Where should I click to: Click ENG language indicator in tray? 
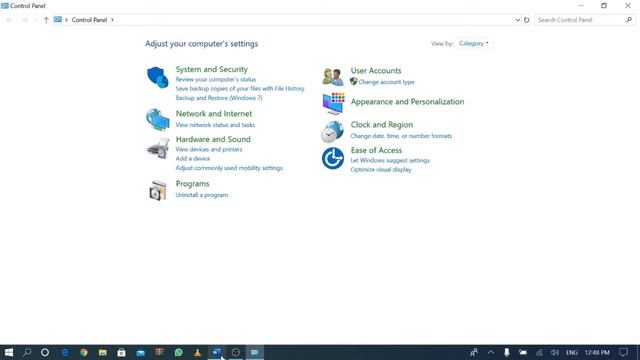pos(571,352)
